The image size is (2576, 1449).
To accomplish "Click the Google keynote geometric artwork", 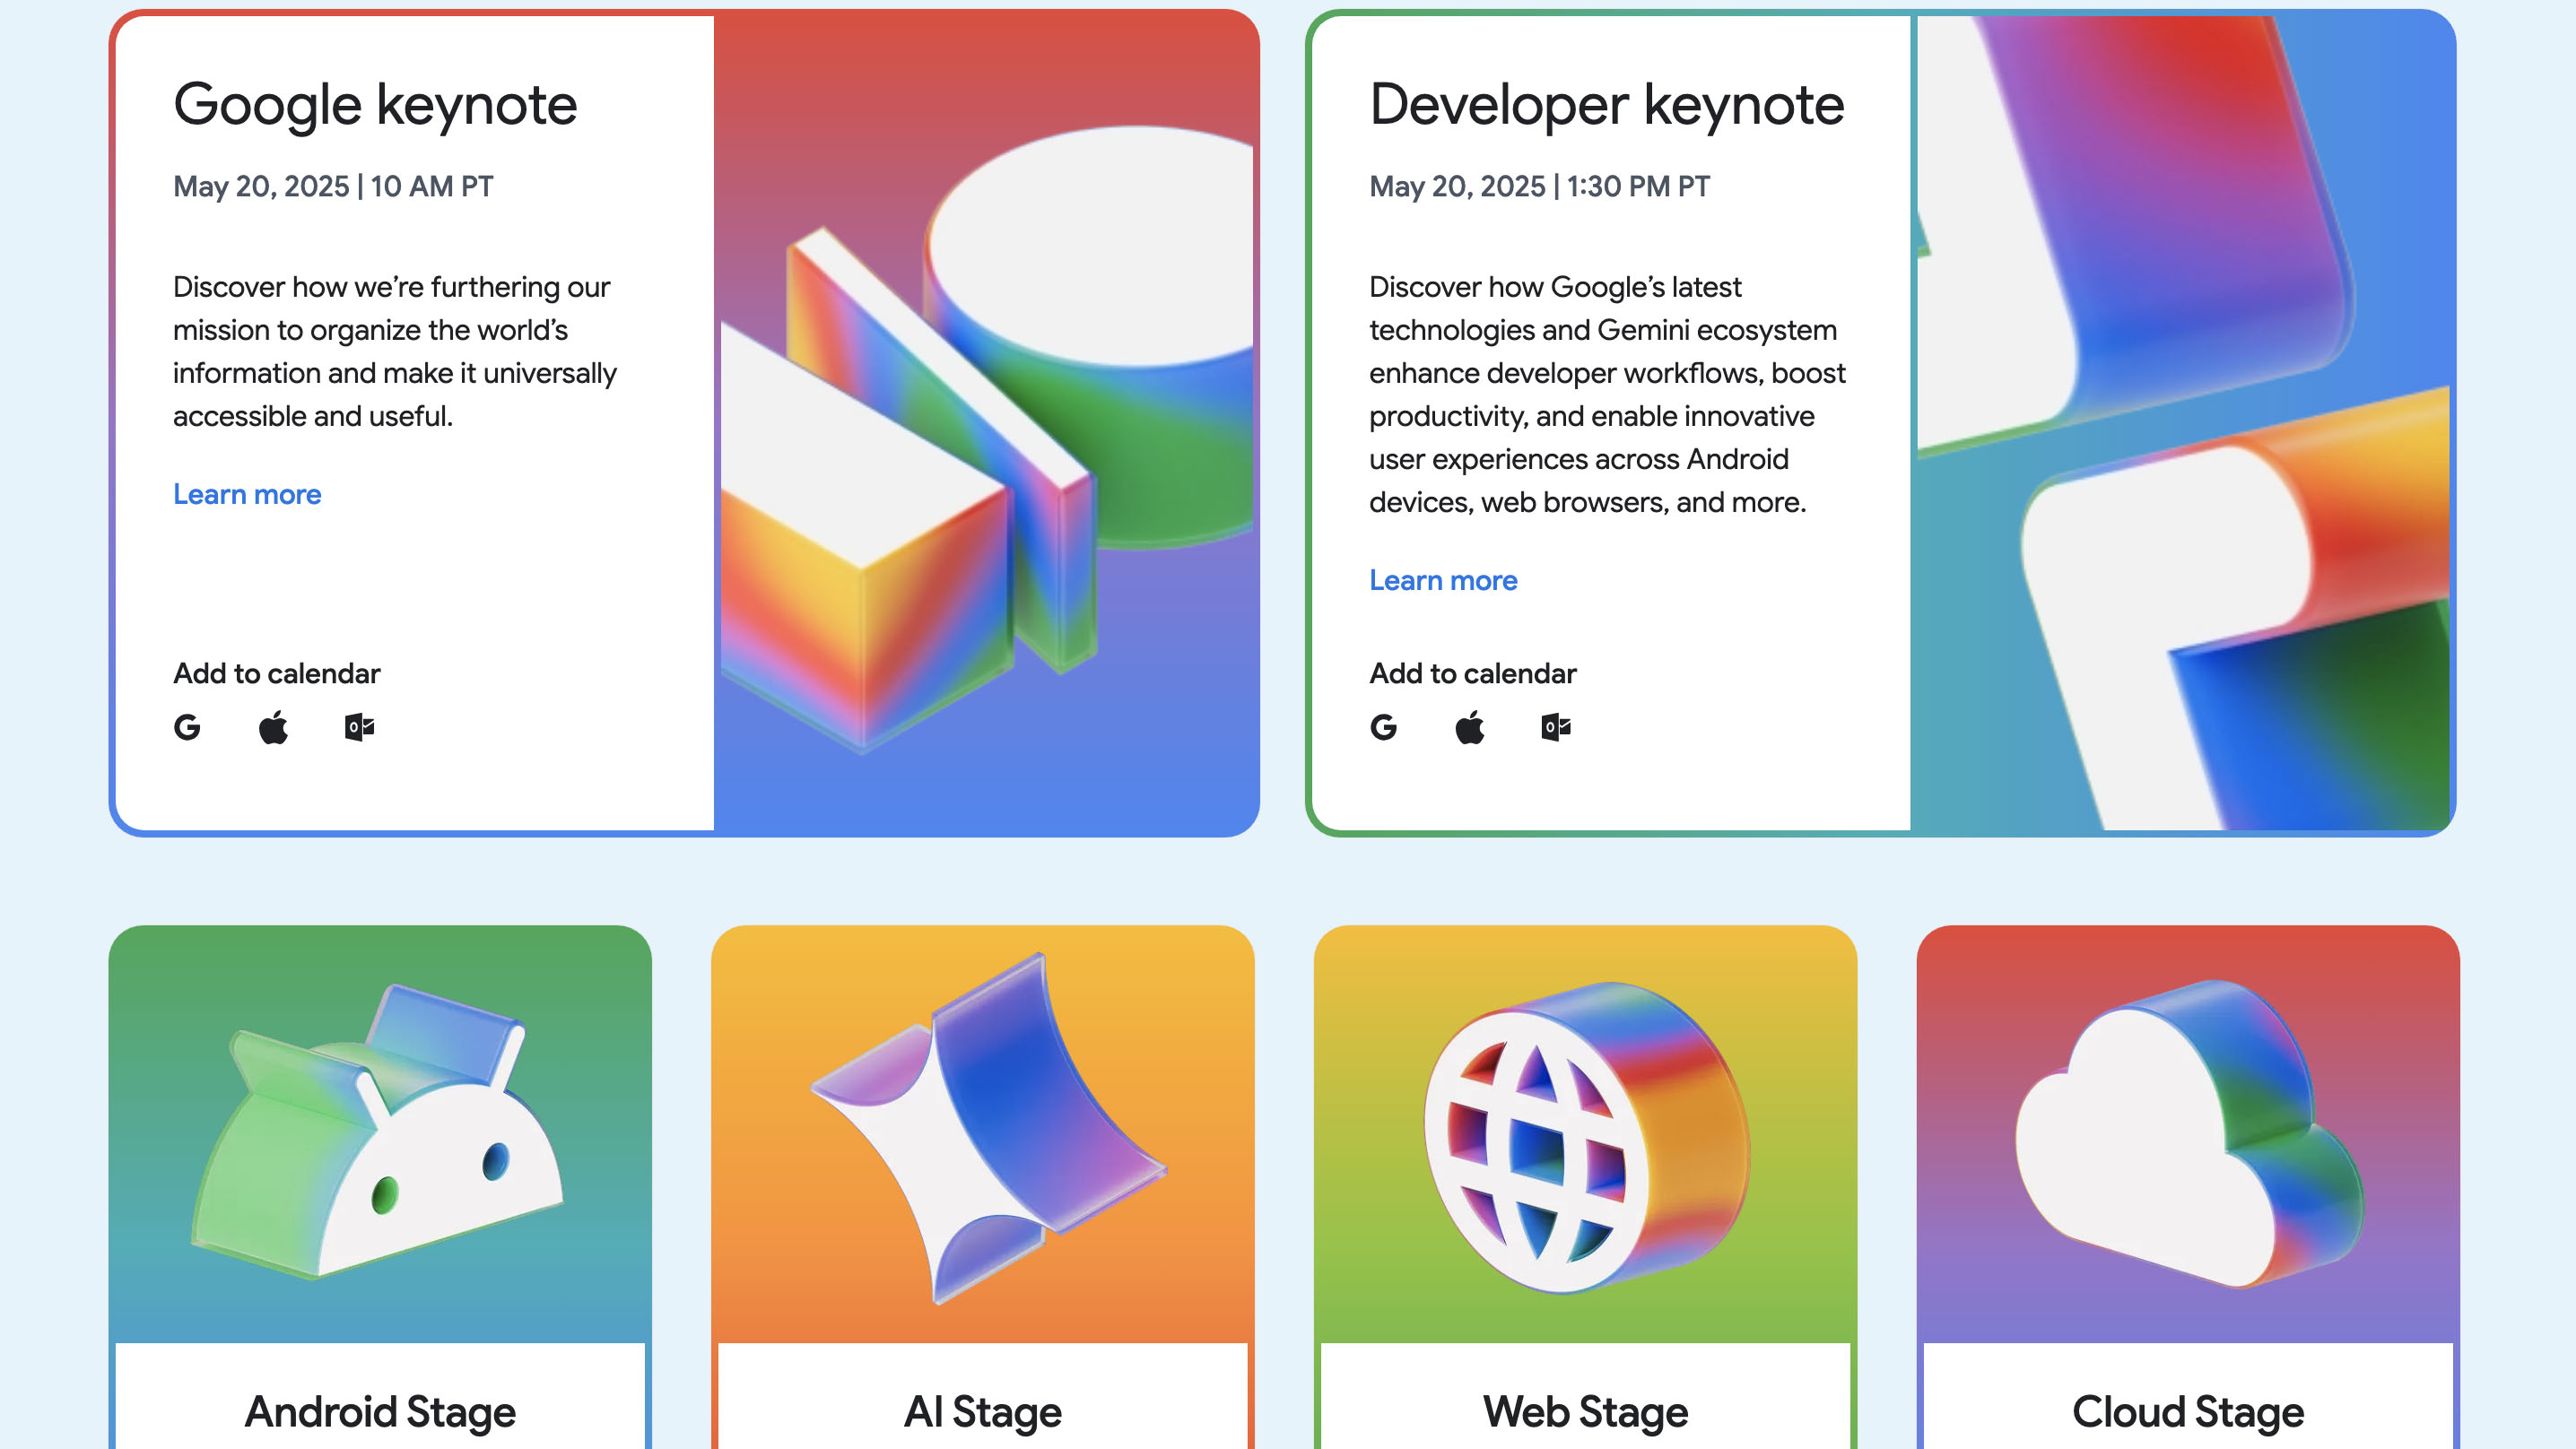I will [x=986, y=423].
